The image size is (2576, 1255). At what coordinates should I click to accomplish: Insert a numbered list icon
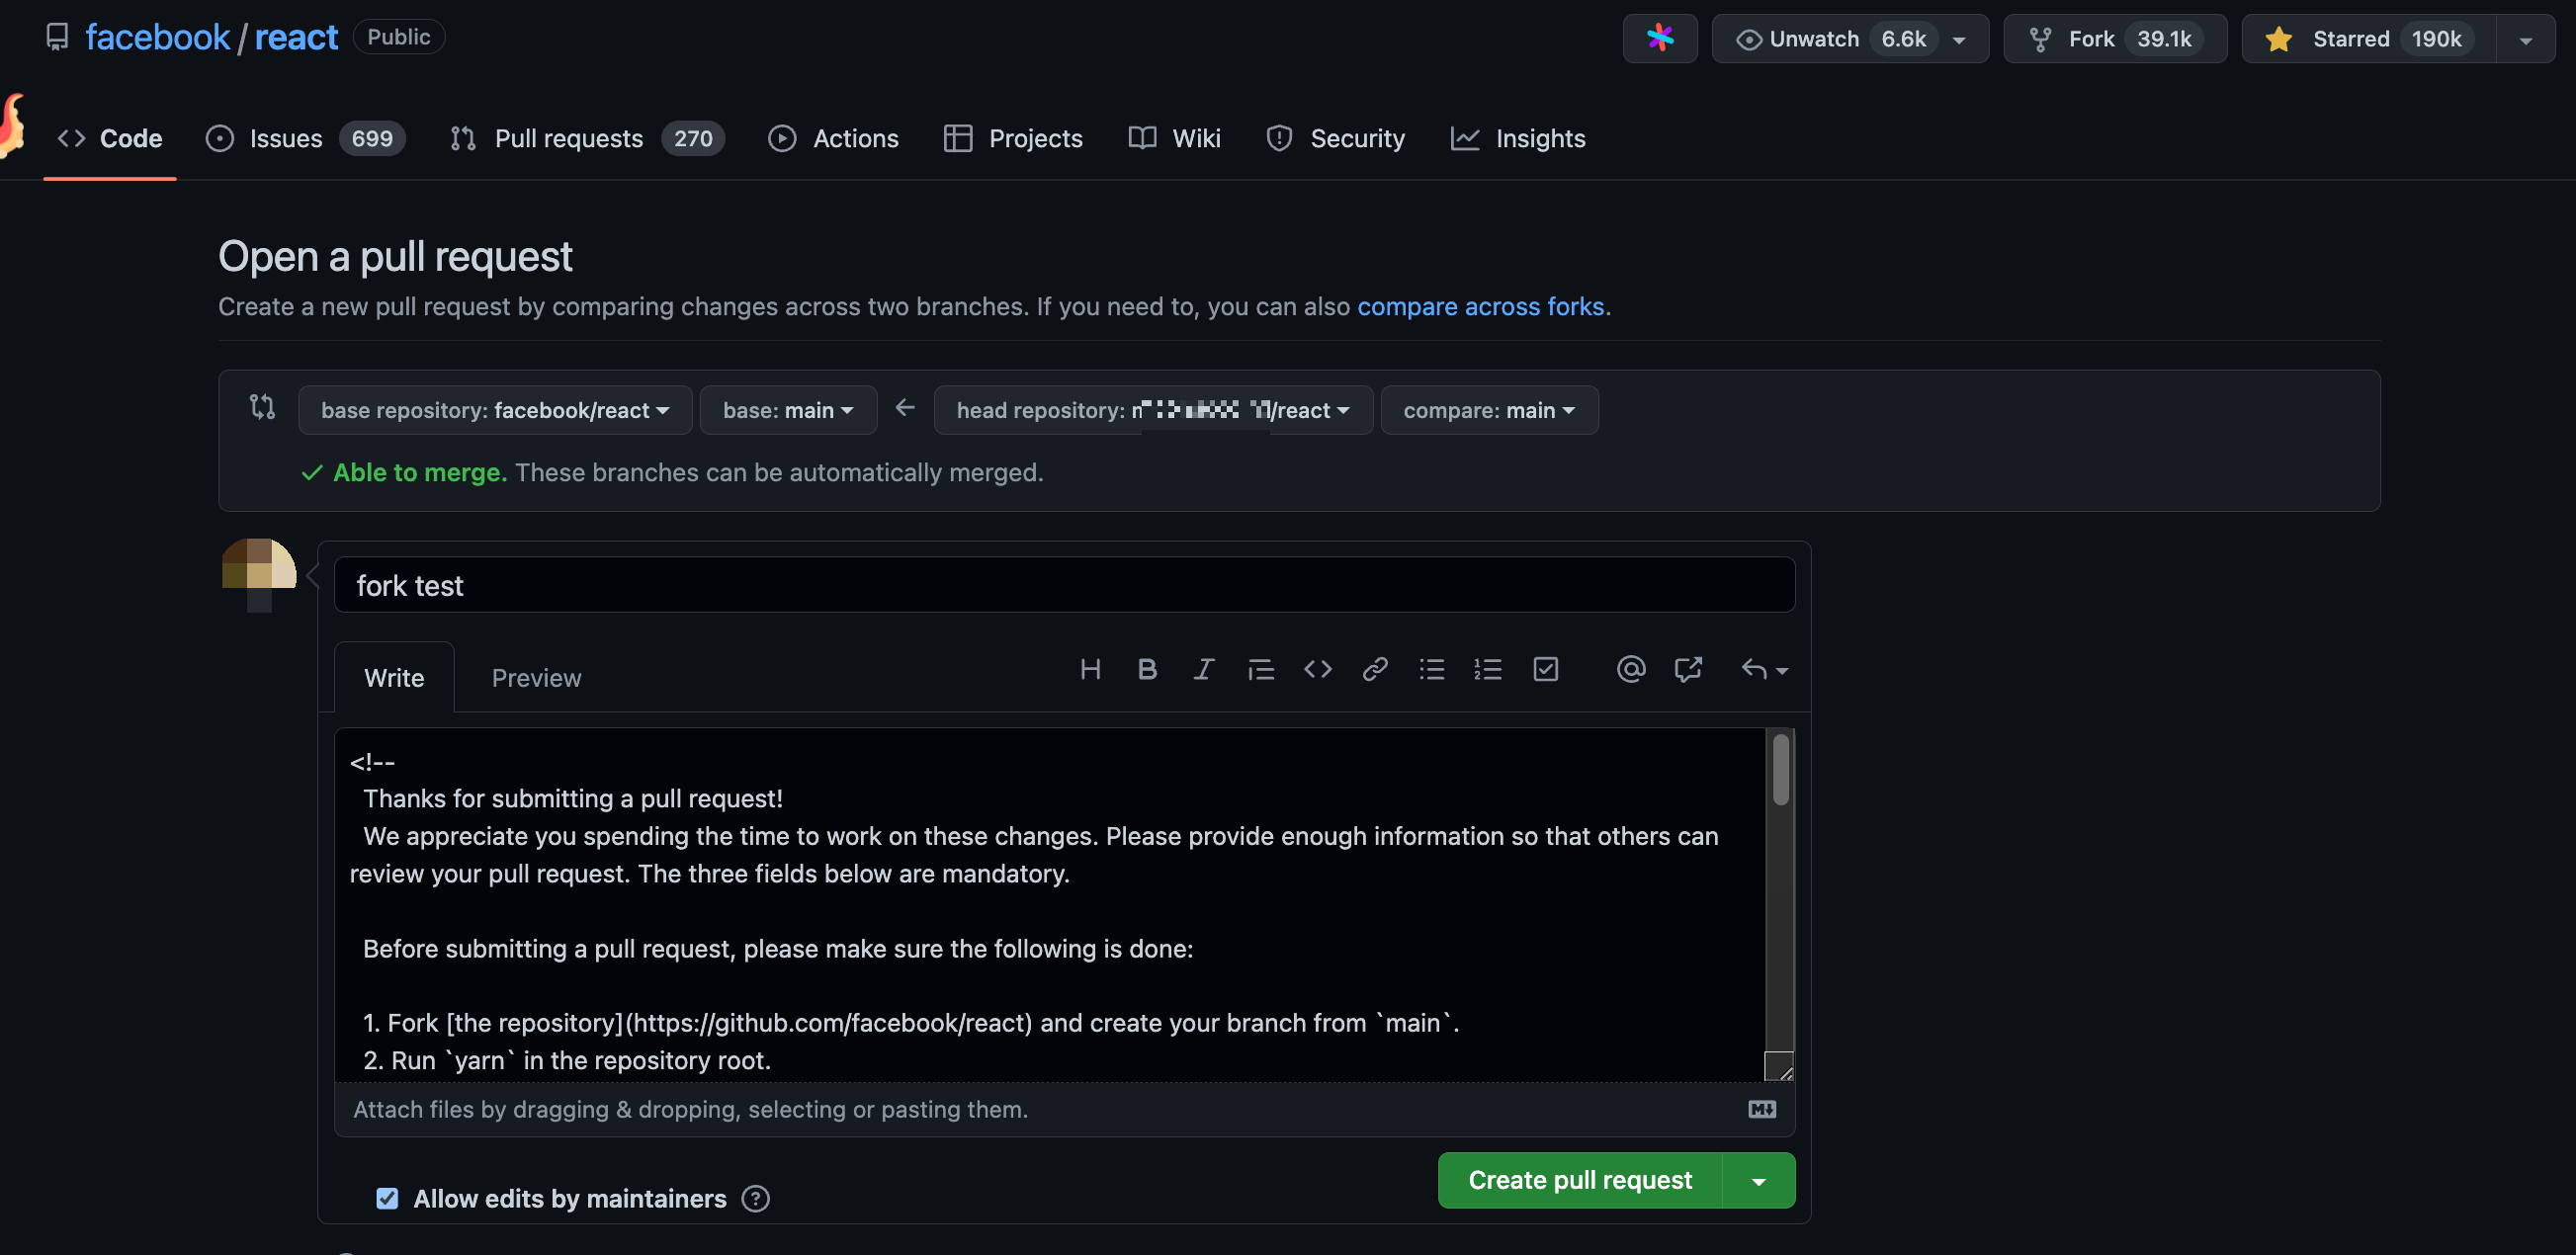pos(1488,669)
